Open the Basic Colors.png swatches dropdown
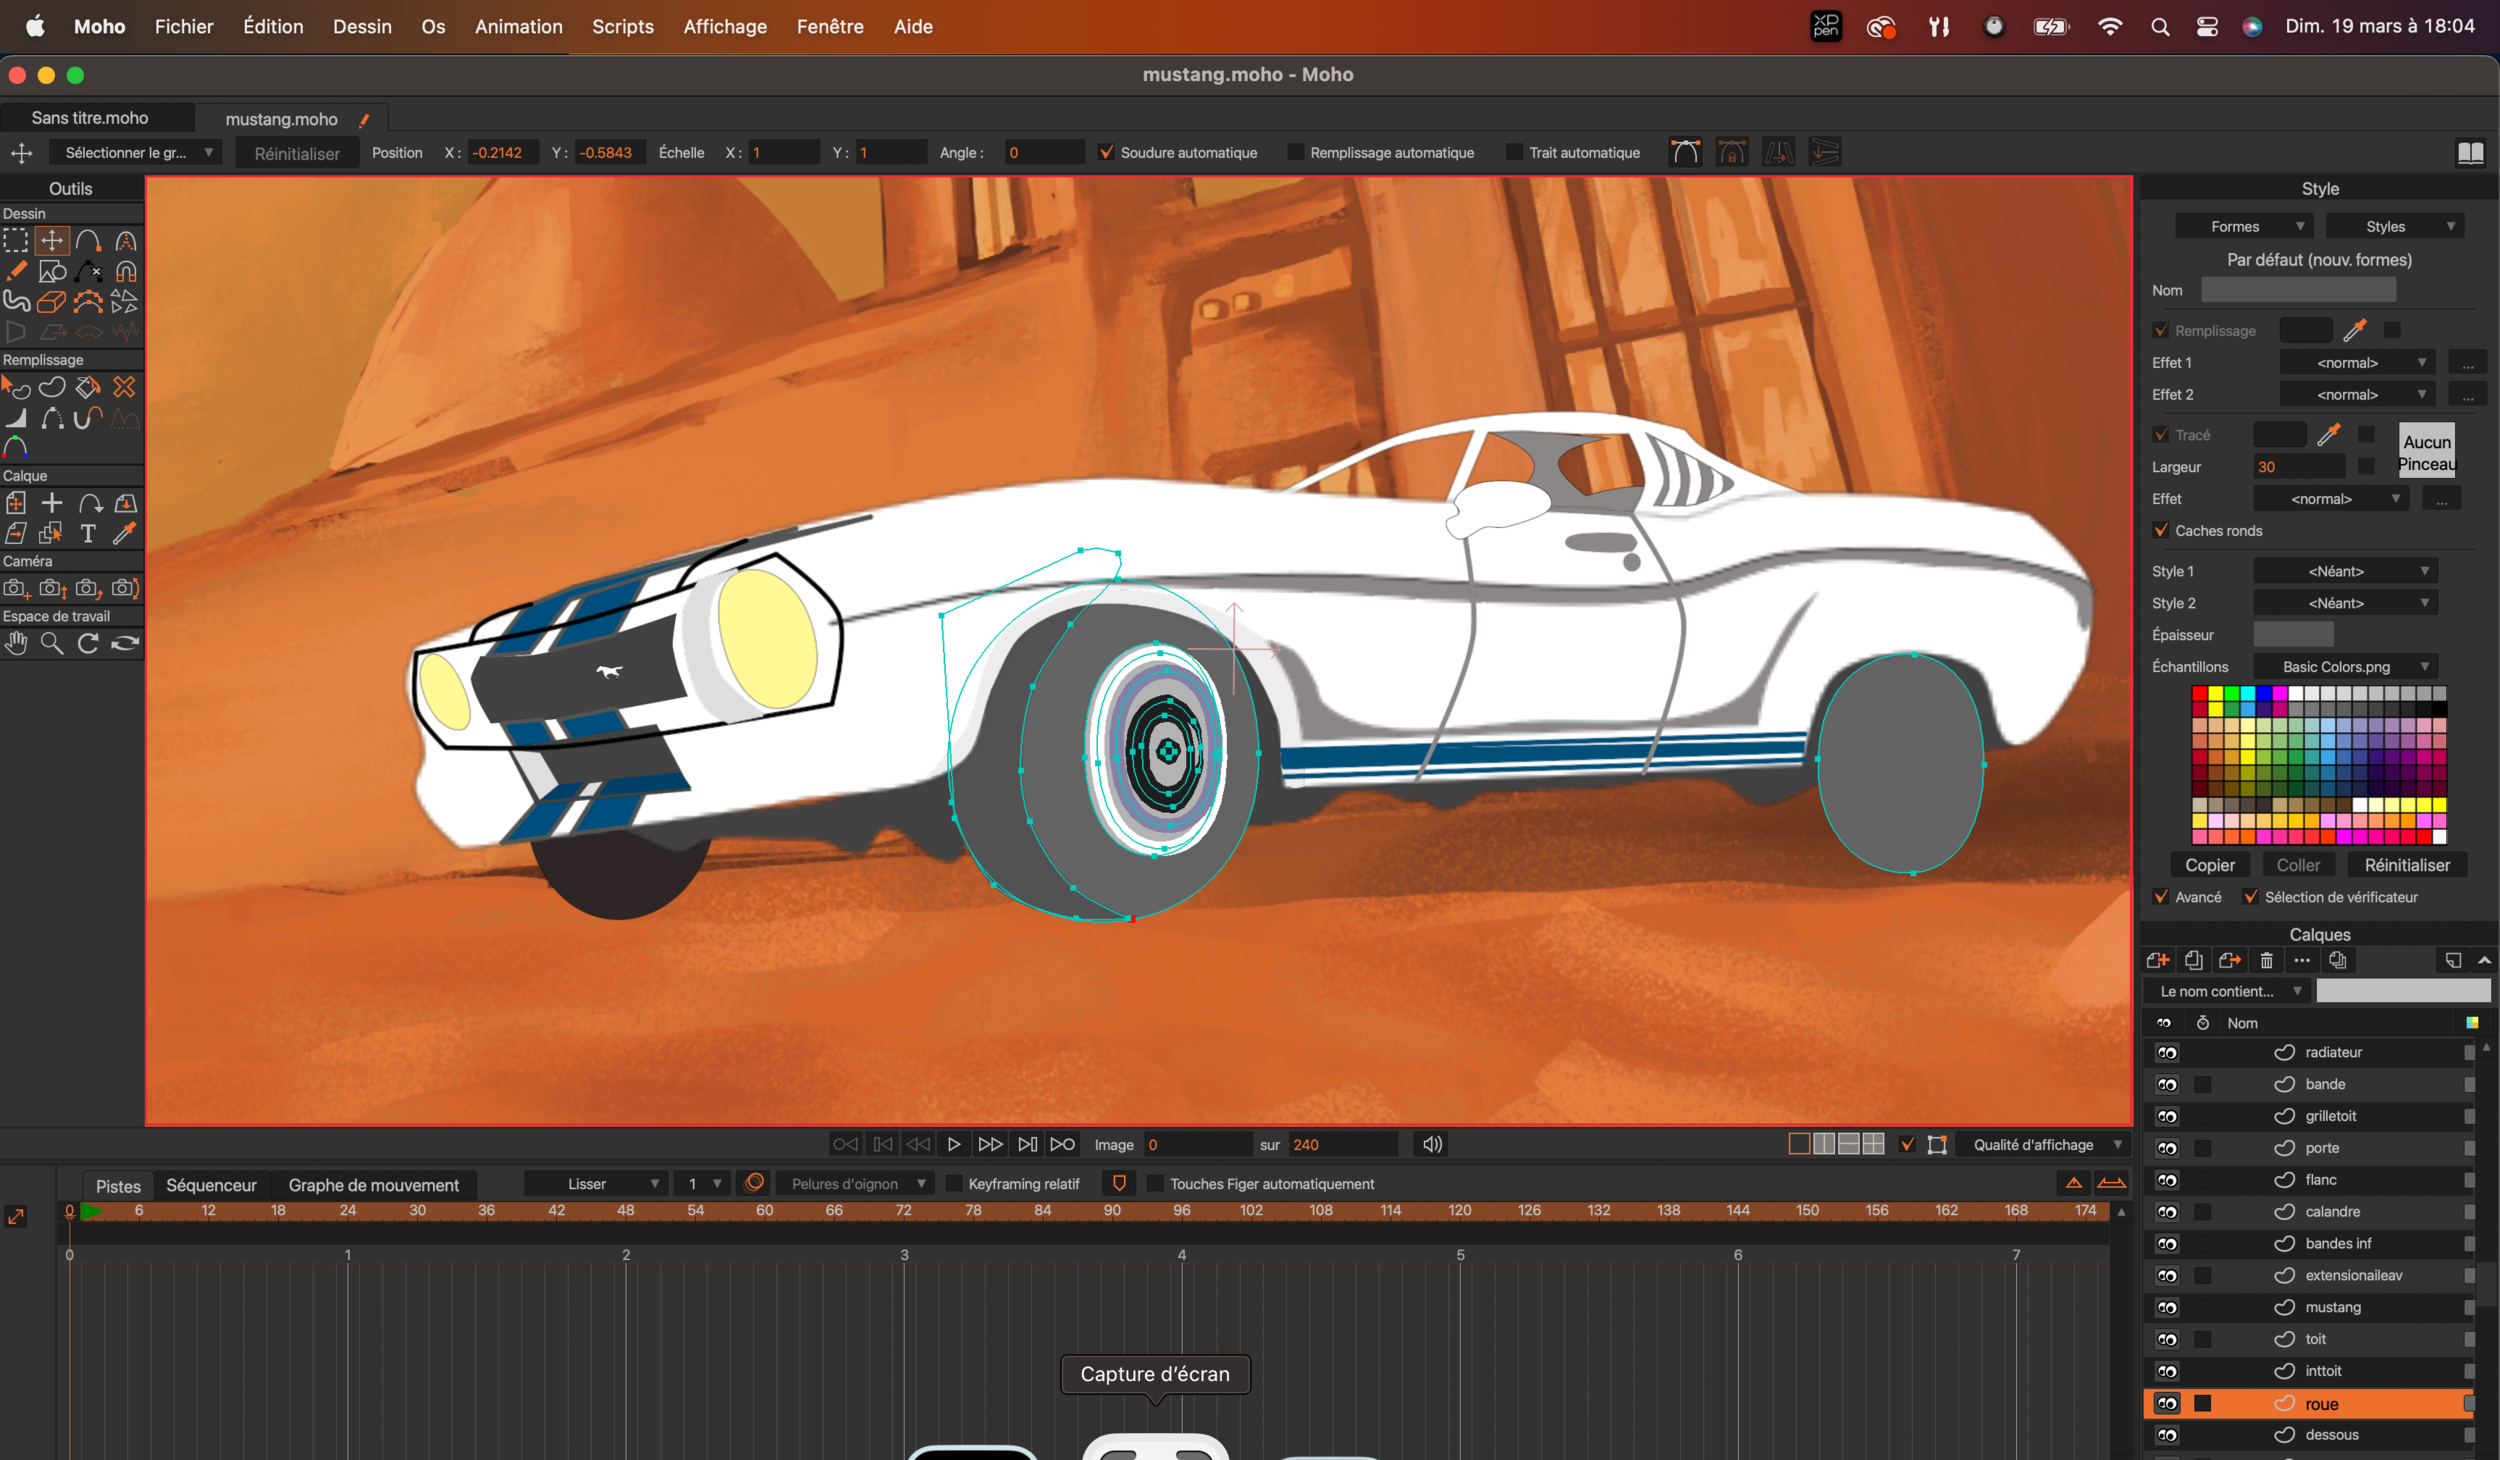The height and width of the screenshot is (1460, 2500). pyautogui.click(x=2345, y=667)
